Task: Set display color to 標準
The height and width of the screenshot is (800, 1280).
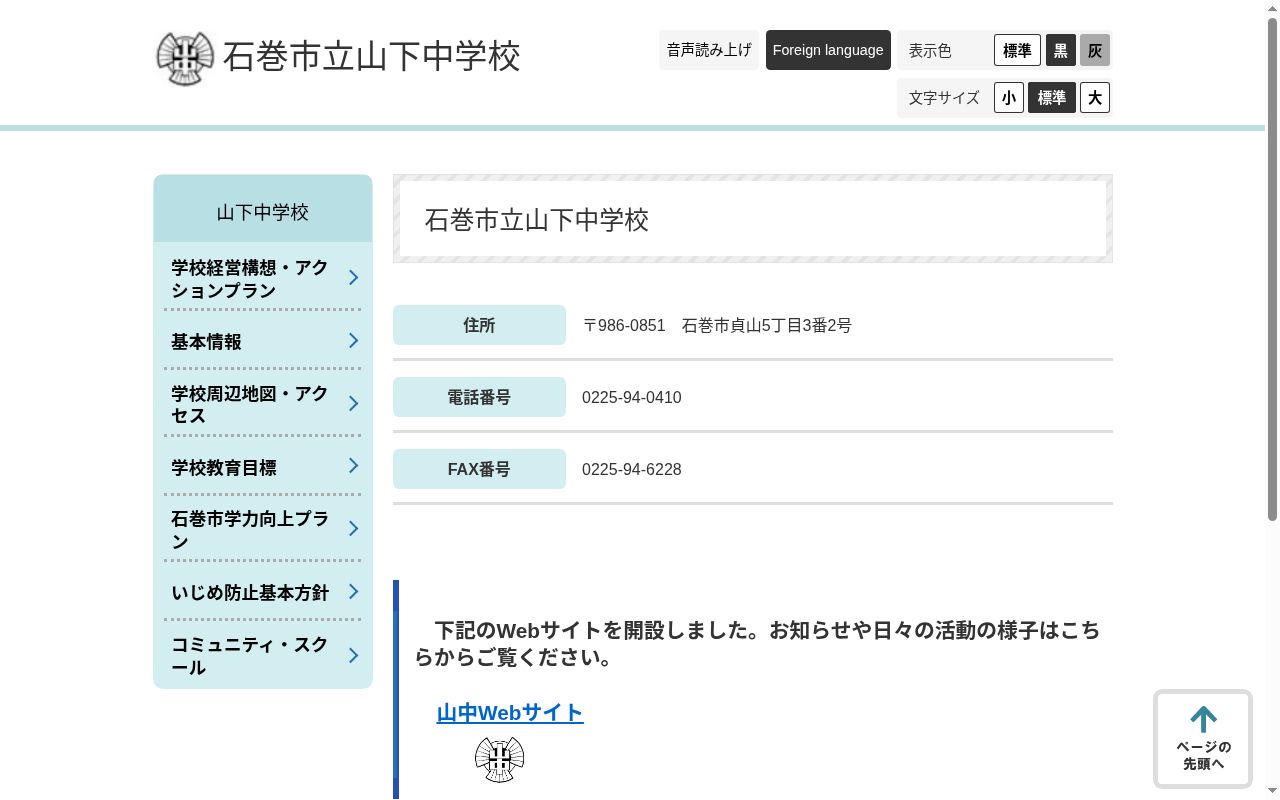Action: point(1017,50)
